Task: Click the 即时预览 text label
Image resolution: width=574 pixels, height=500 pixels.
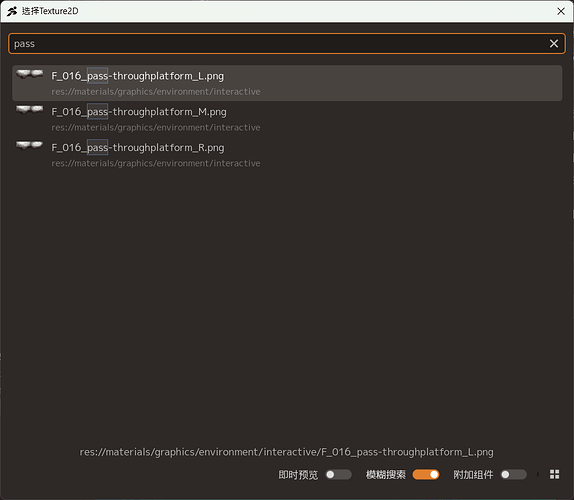Action: click(x=298, y=475)
